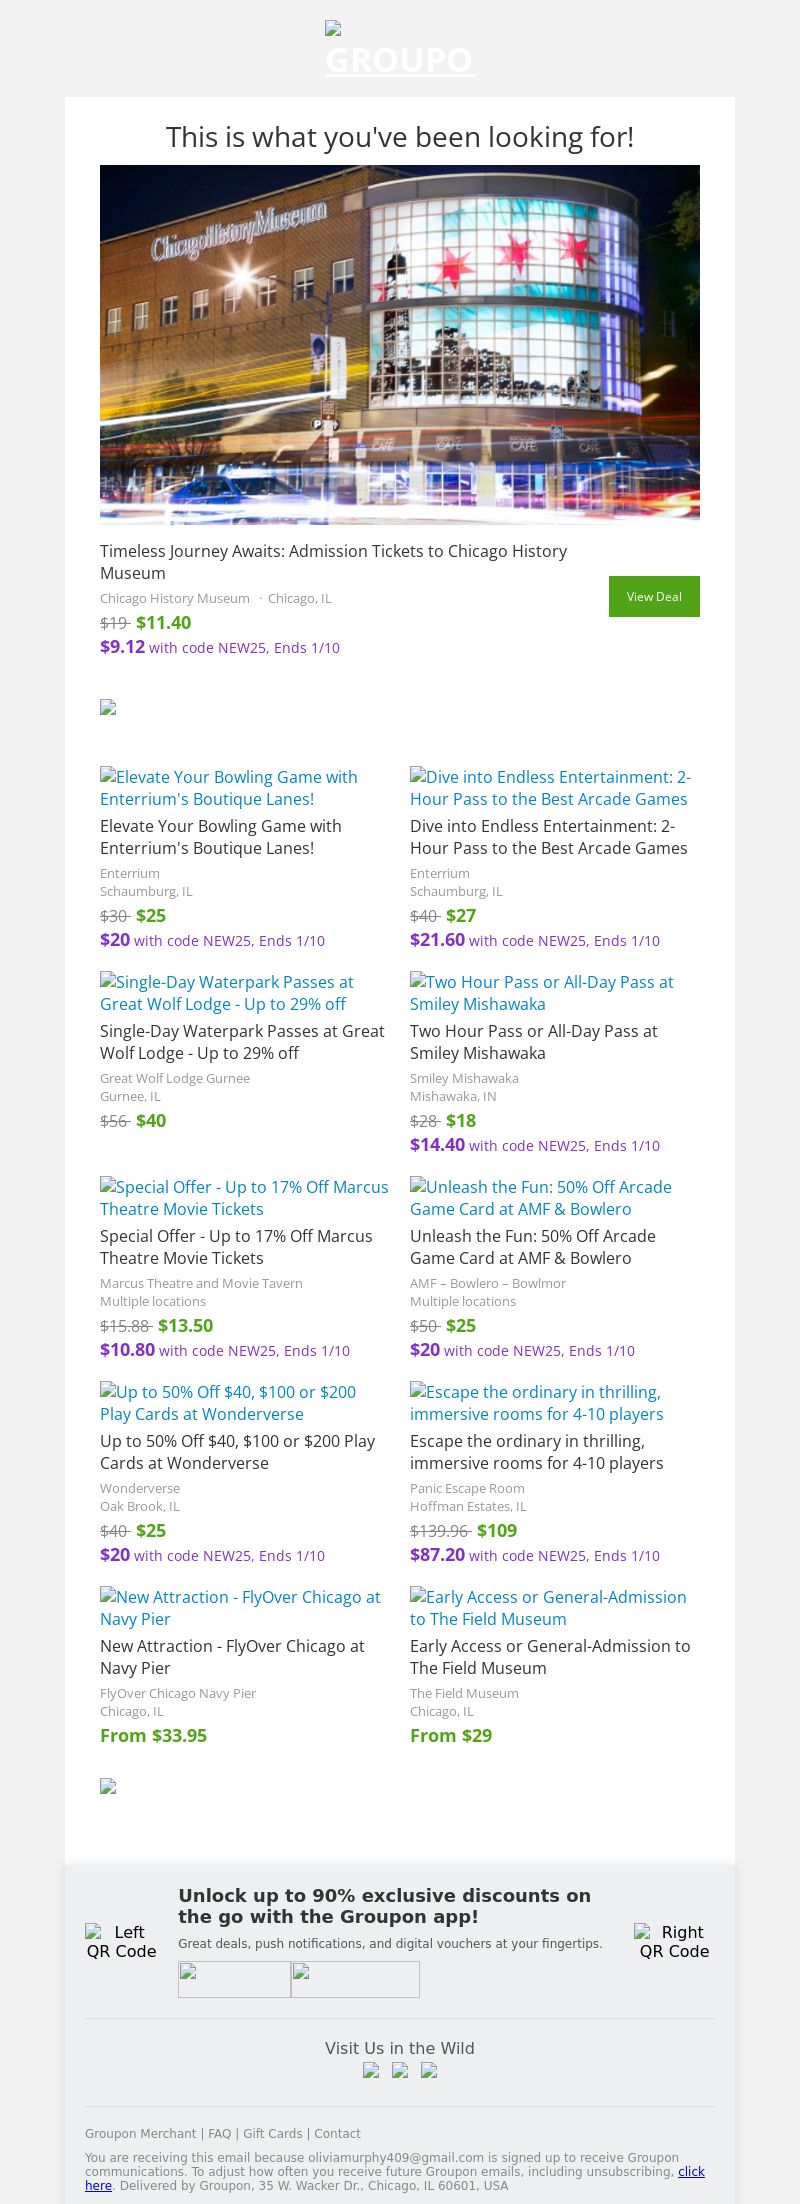
Task: Open the FlyOver Chicago at Navy Pier image link
Action: point(240,1608)
